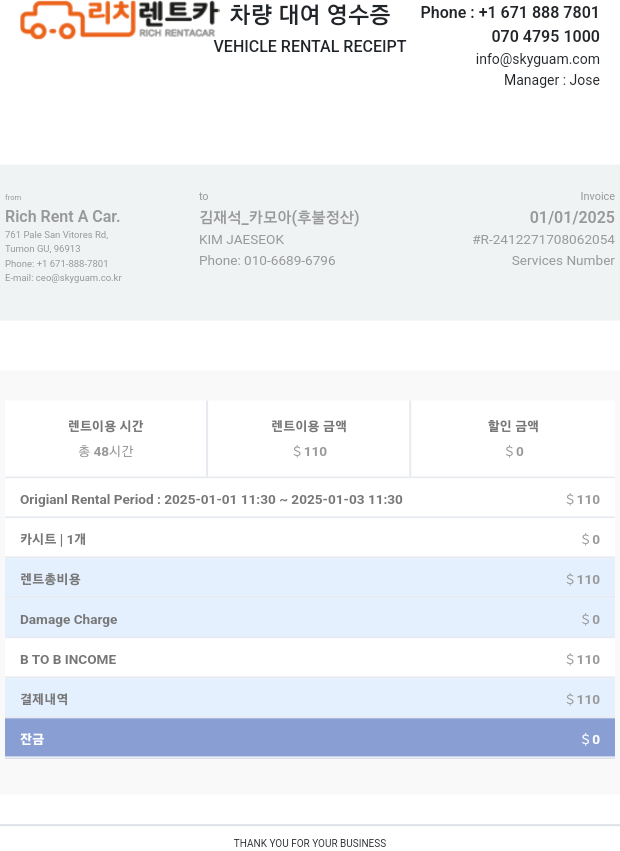The width and height of the screenshot is (620, 851).
Task: Click the invoice number #R-2412271708062054
Action: pyautogui.click(x=543, y=240)
